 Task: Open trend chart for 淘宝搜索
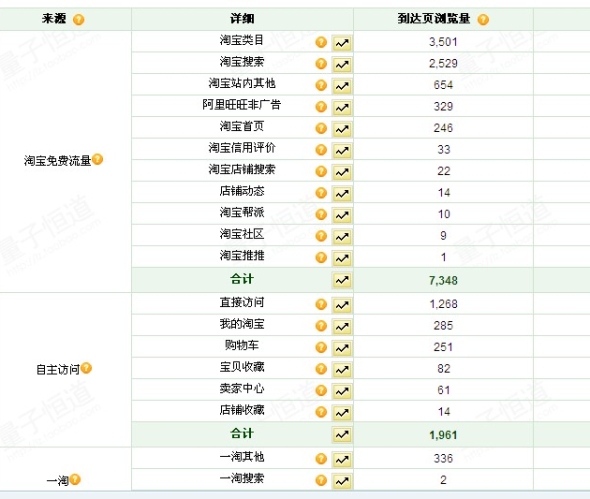click(x=342, y=65)
